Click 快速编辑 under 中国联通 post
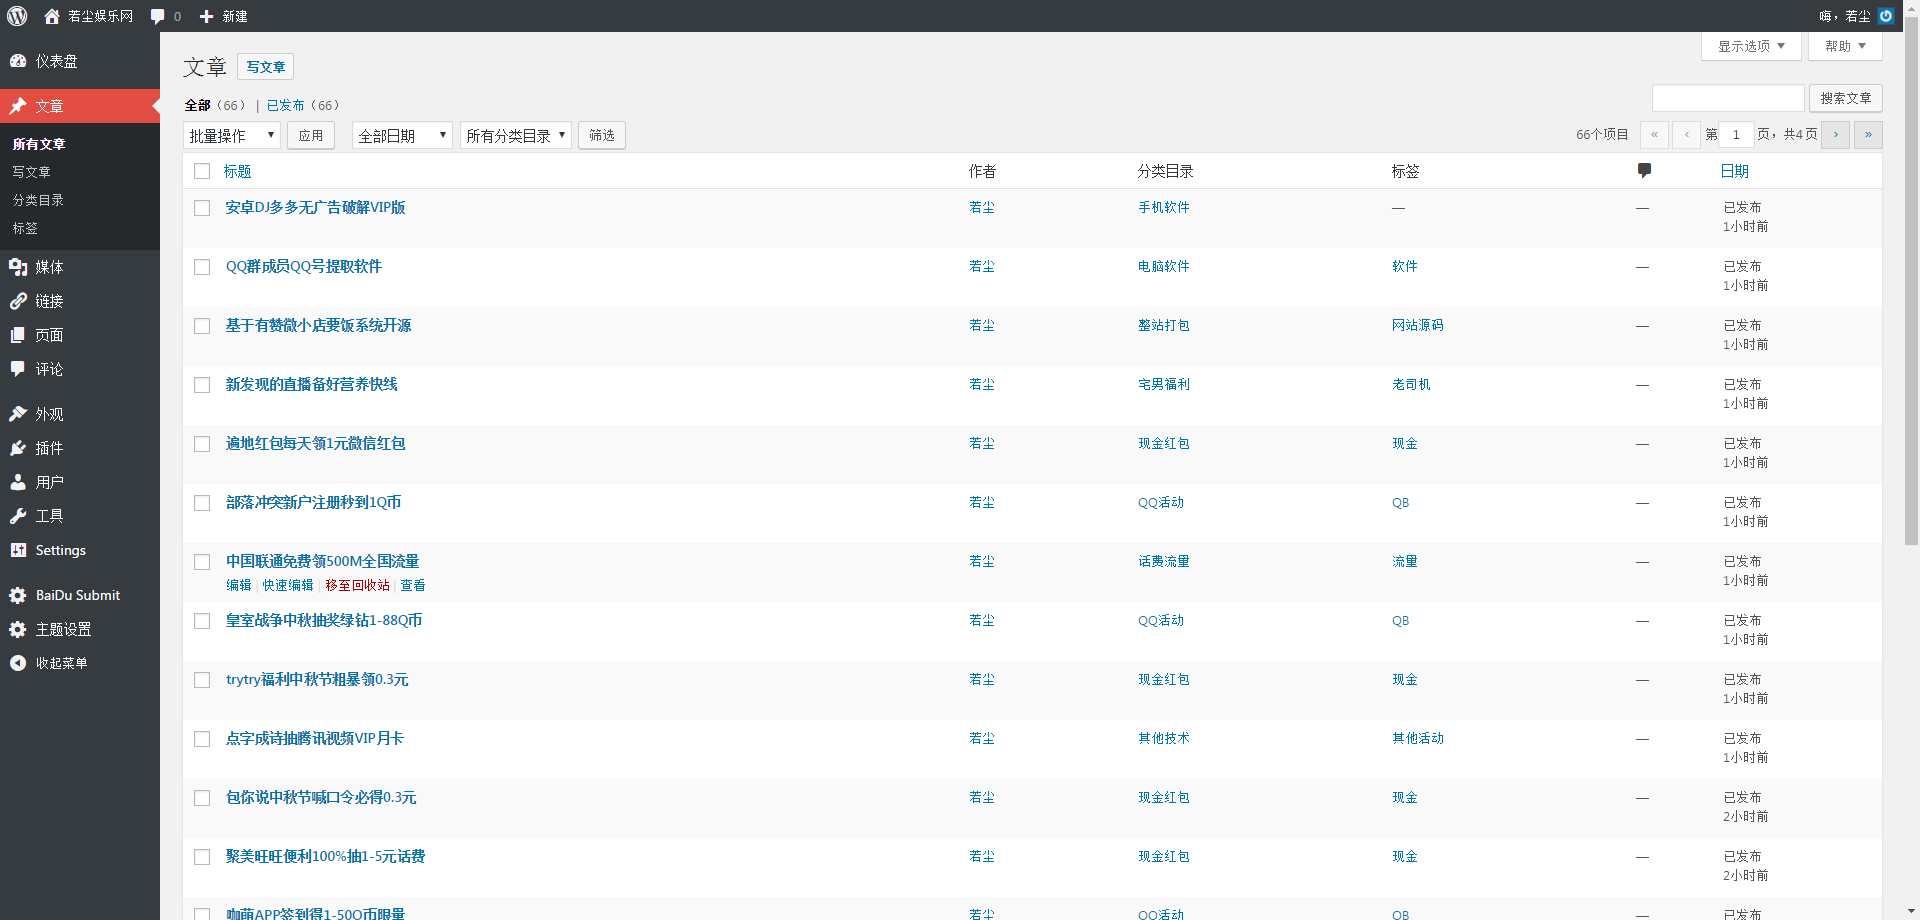 pyautogui.click(x=288, y=585)
